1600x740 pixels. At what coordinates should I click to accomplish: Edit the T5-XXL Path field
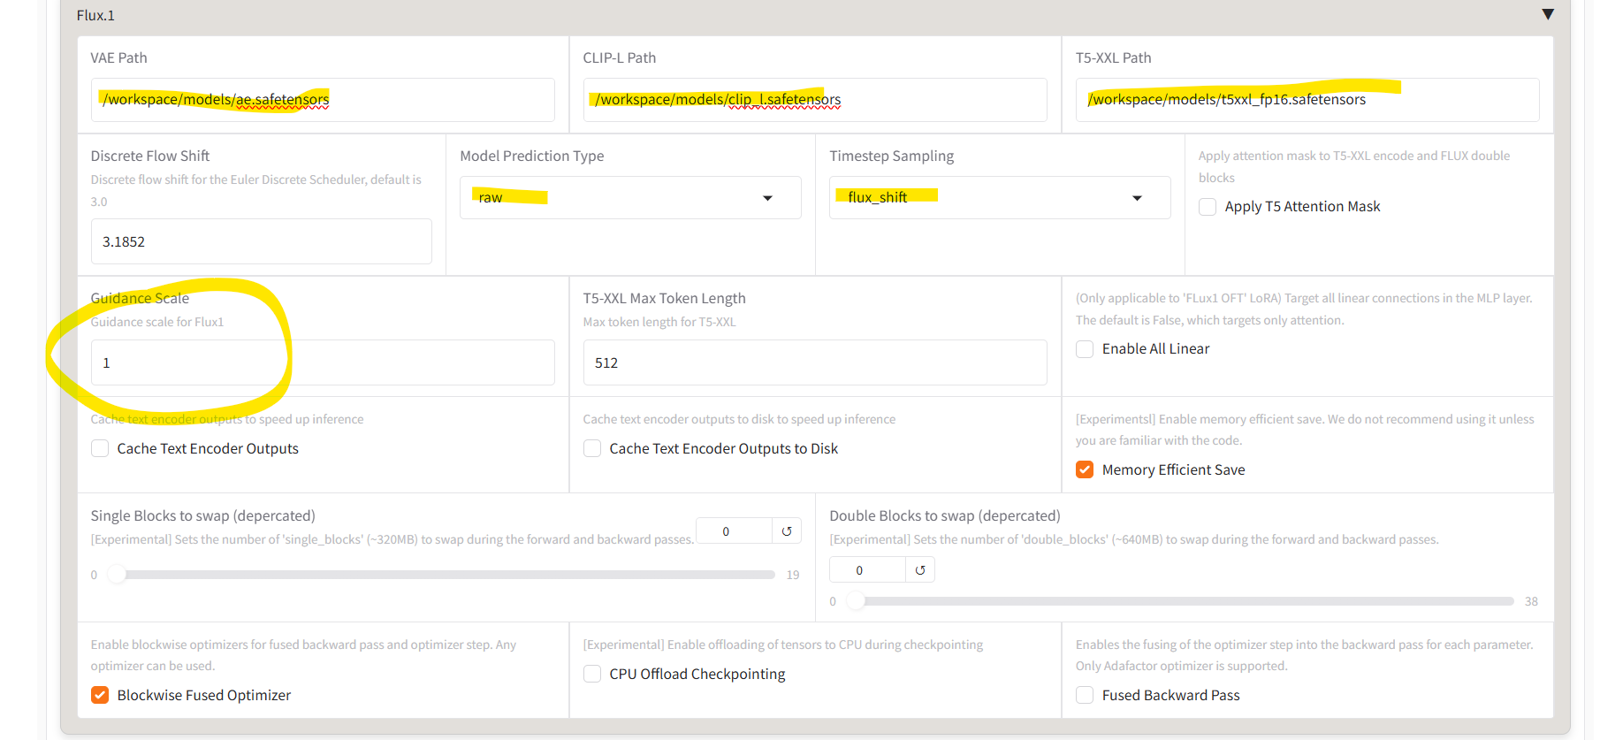[1307, 100]
